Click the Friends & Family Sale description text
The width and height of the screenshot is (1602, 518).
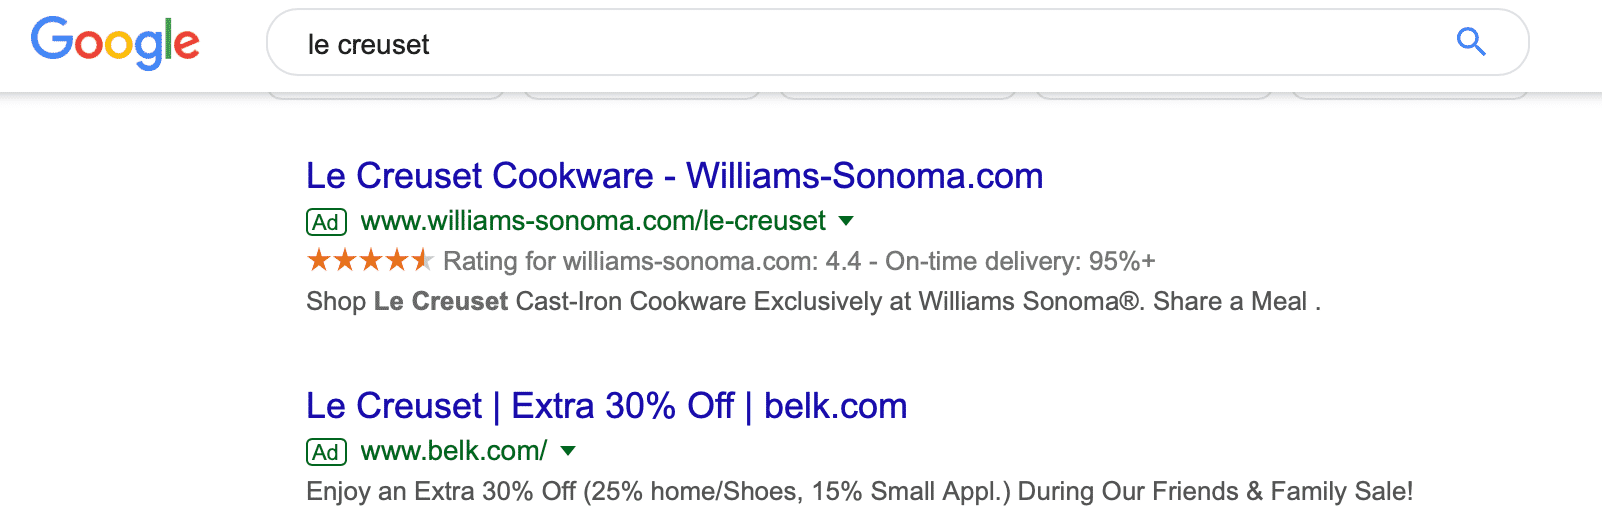(x=859, y=491)
